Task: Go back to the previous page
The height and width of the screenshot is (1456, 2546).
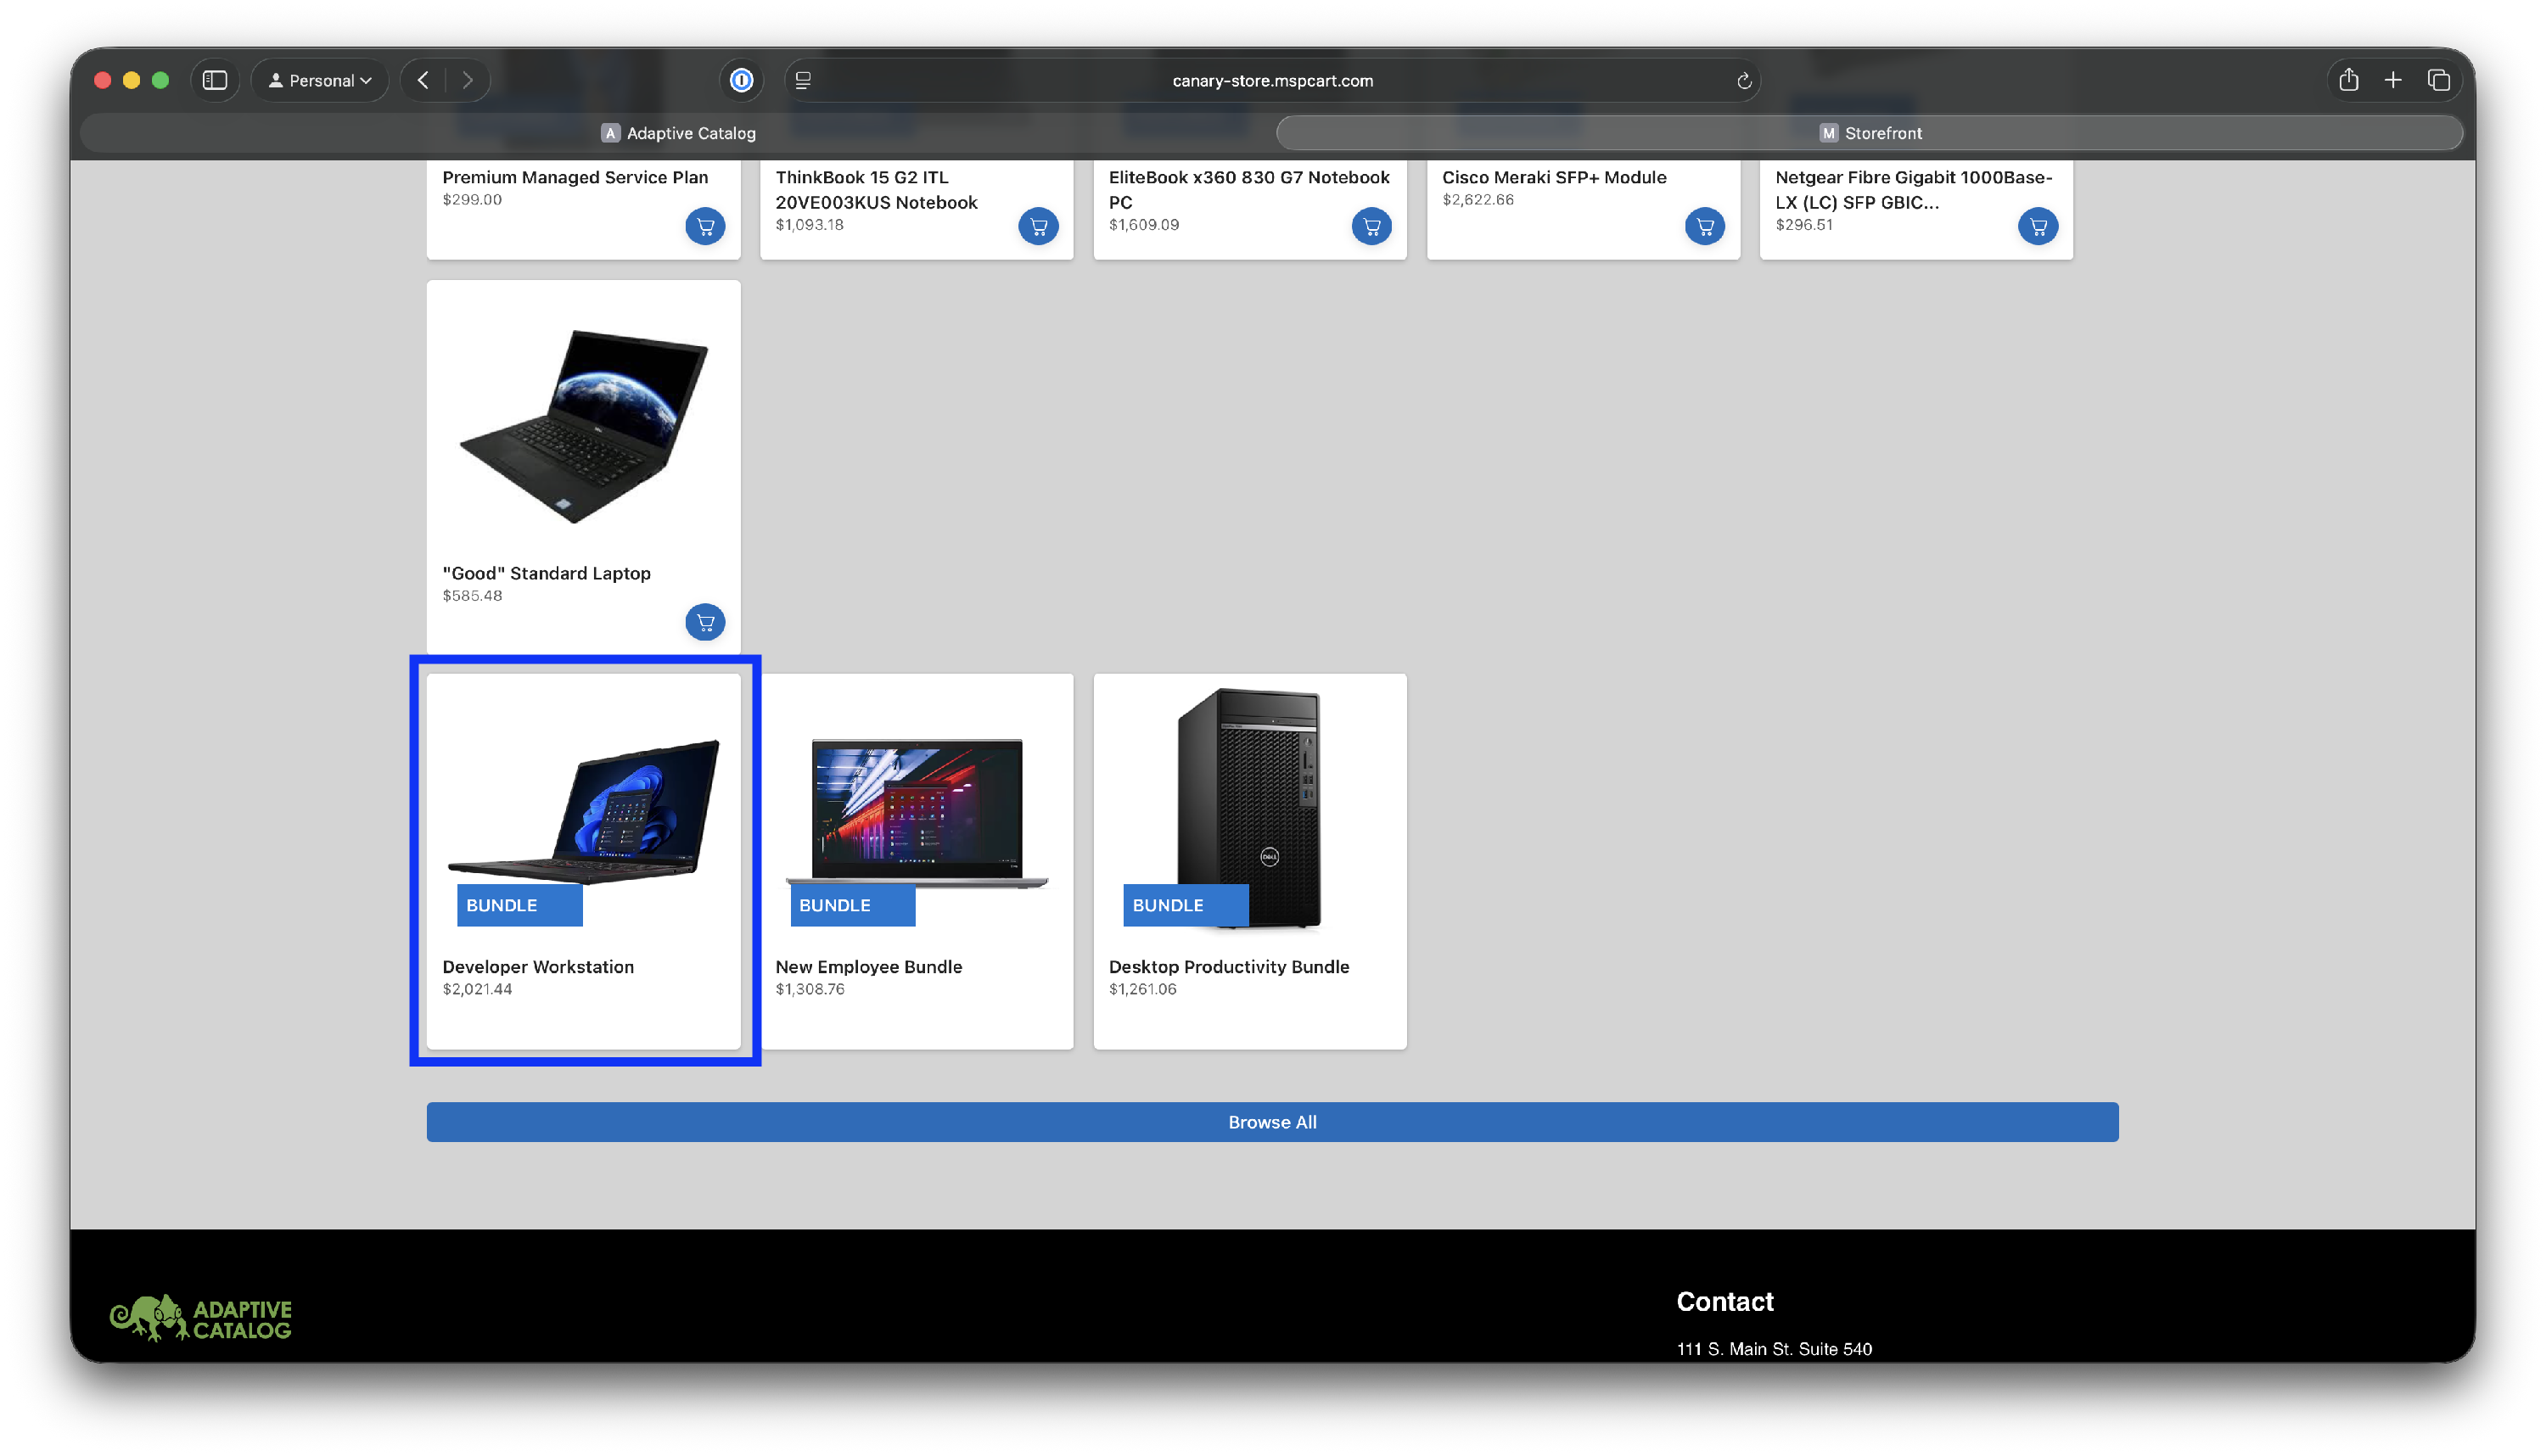Action: click(423, 80)
